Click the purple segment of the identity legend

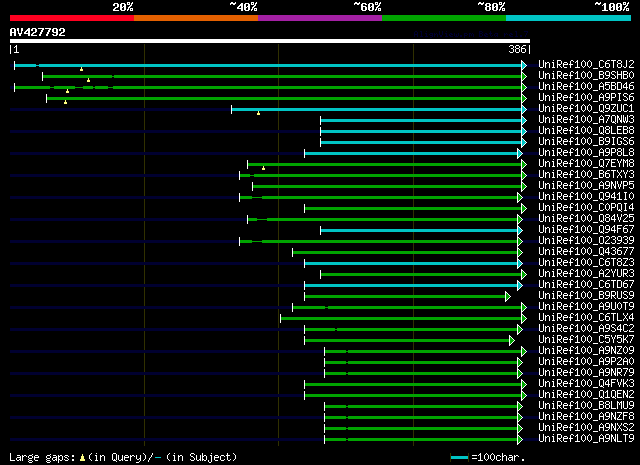click(x=320, y=18)
